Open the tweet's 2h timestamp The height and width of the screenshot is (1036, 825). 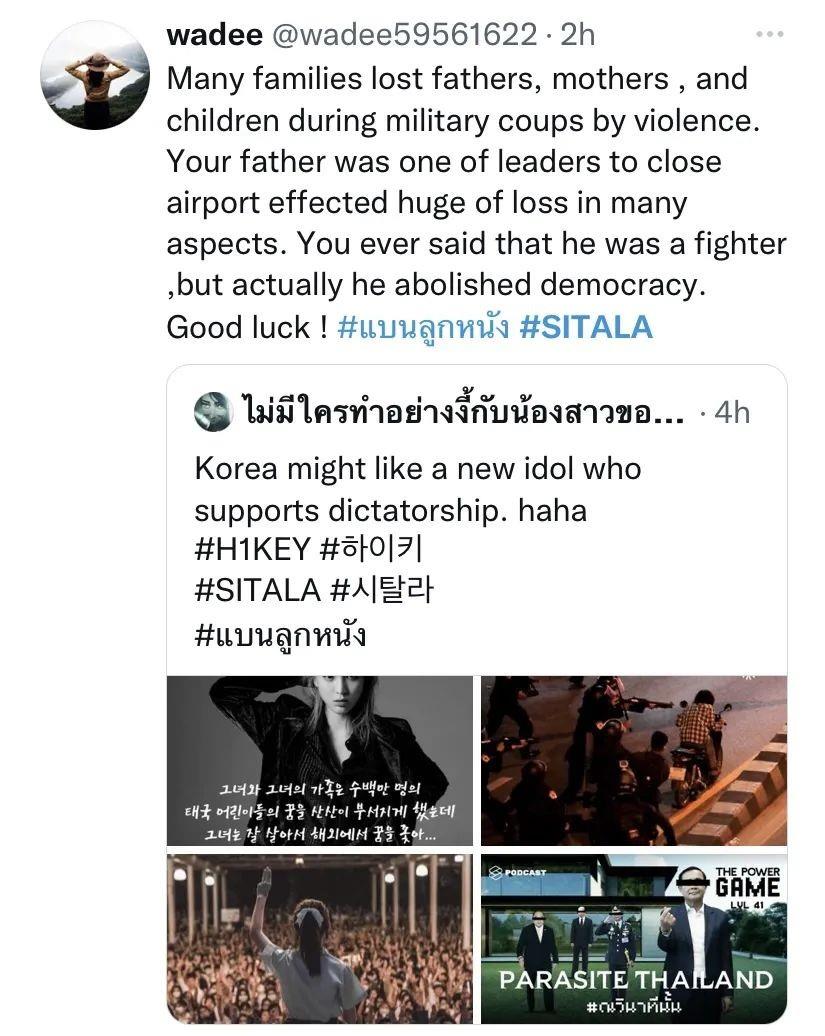pyautogui.click(x=578, y=35)
